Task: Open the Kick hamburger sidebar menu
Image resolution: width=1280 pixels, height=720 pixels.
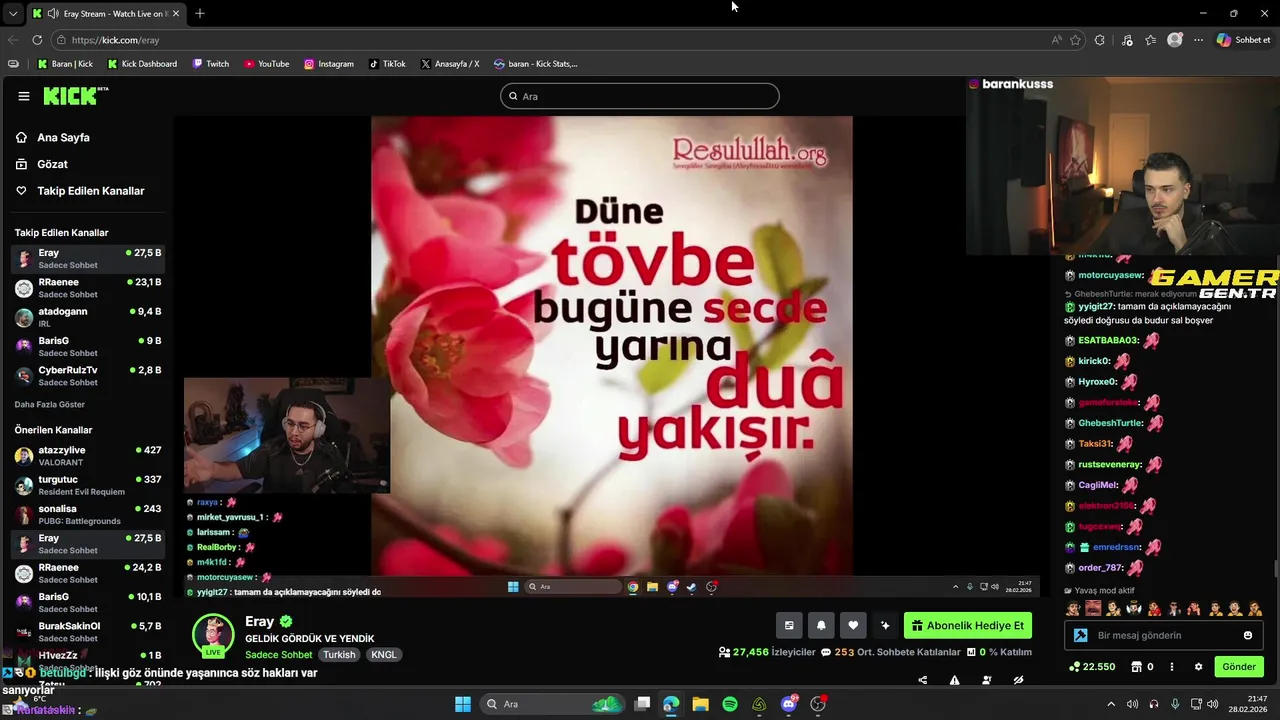Action: 24,96
